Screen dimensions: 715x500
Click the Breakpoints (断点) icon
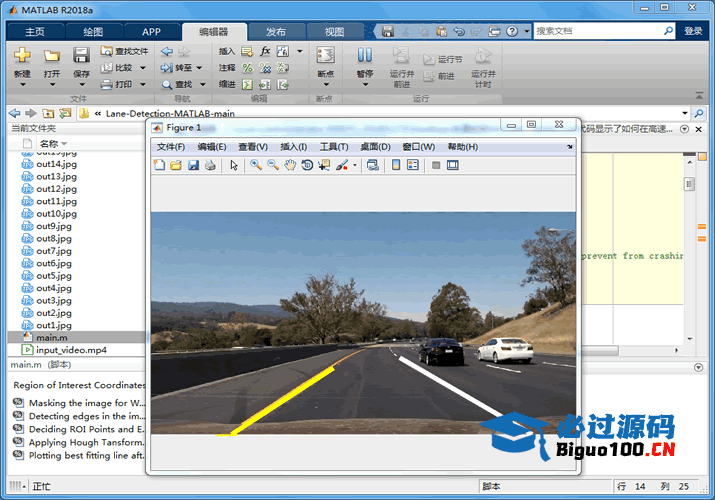pos(326,55)
